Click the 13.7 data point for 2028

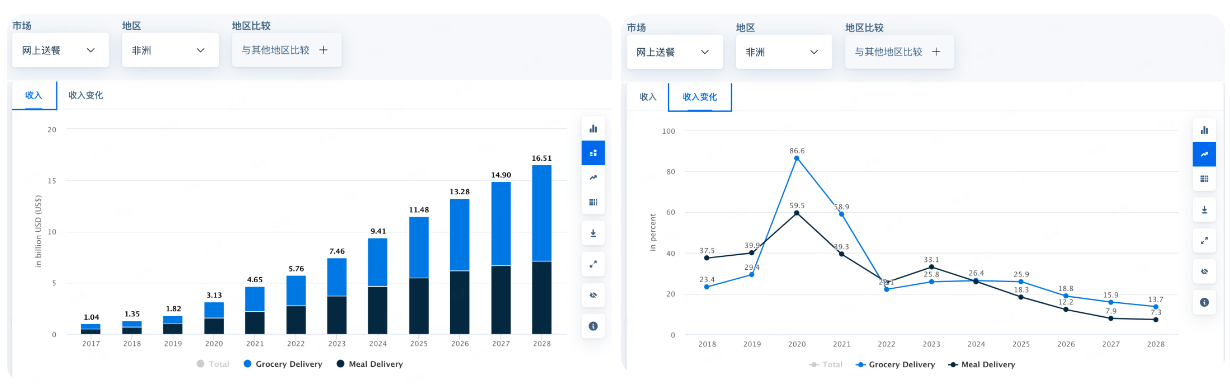[1155, 306]
